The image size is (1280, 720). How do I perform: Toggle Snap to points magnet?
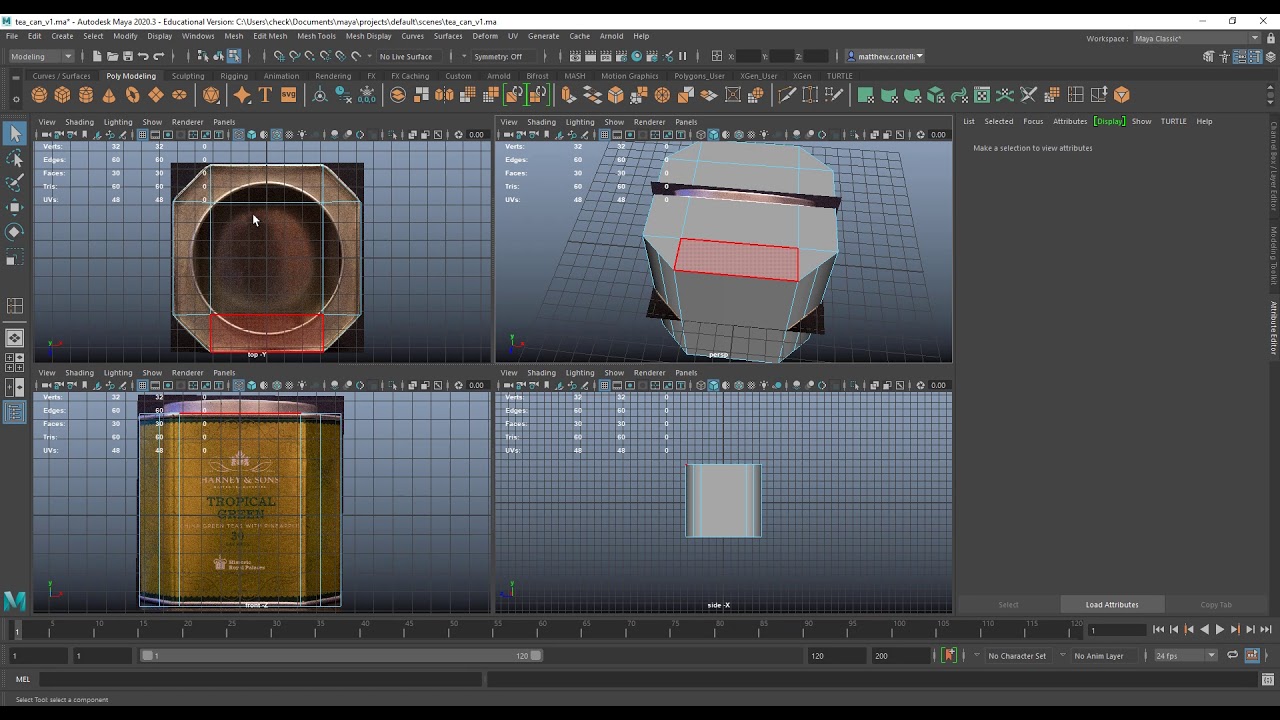(309, 56)
